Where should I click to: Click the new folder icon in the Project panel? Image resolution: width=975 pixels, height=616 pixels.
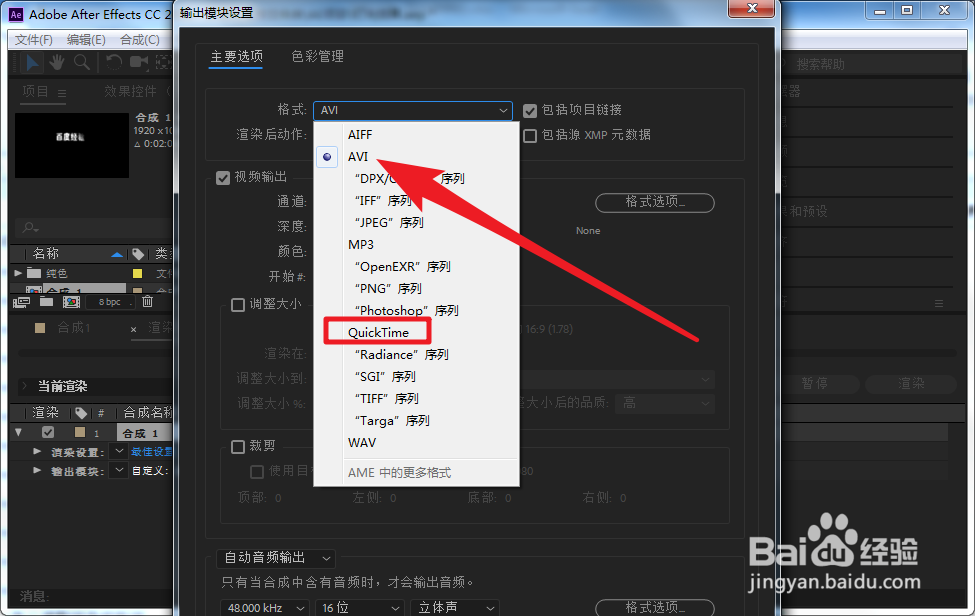point(47,302)
